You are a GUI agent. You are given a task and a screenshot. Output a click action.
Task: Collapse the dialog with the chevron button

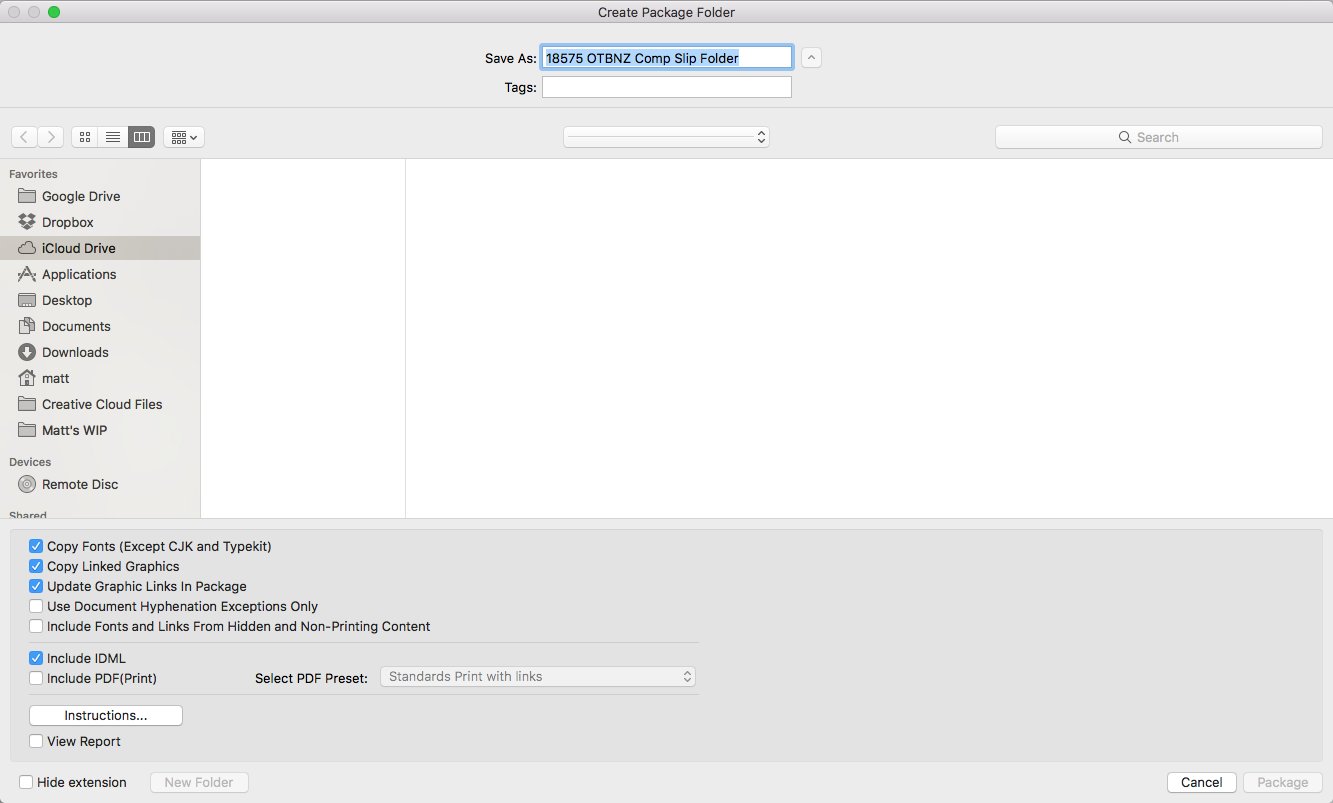click(x=812, y=58)
